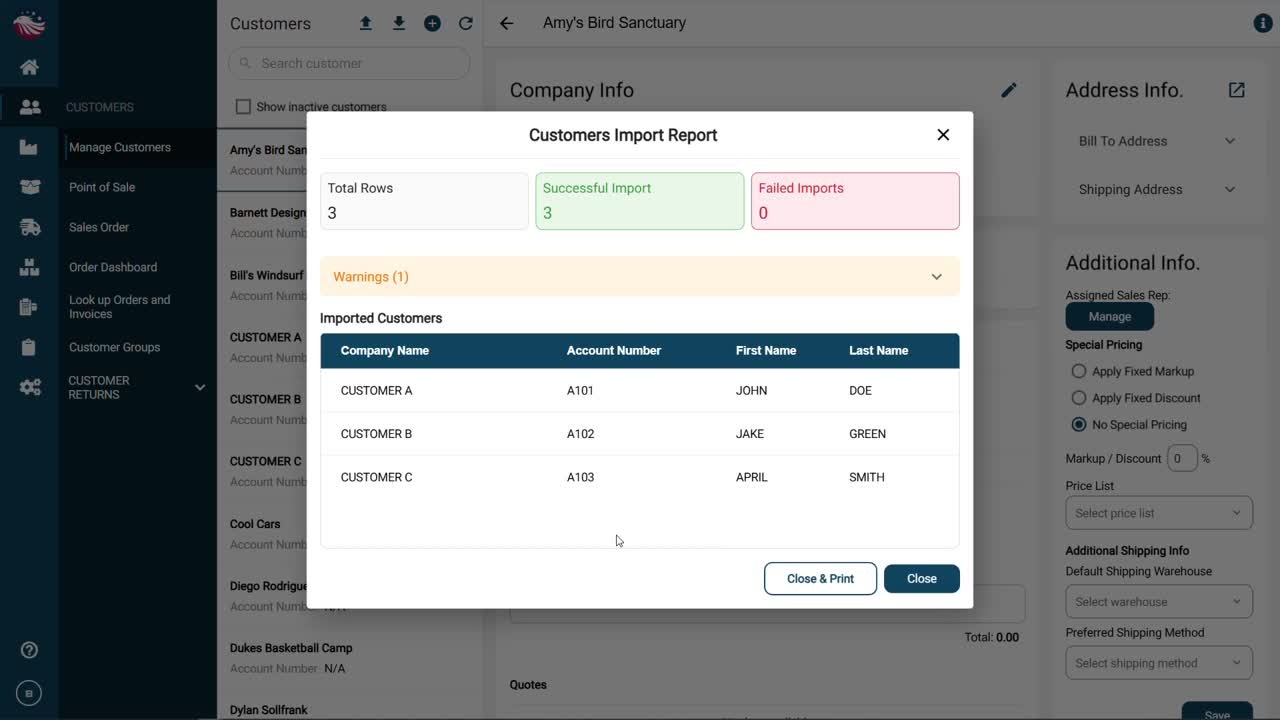Open Point of Sale from the menu
The width and height of the screenshot is (1280, 720).
click(x=102, y=187)
